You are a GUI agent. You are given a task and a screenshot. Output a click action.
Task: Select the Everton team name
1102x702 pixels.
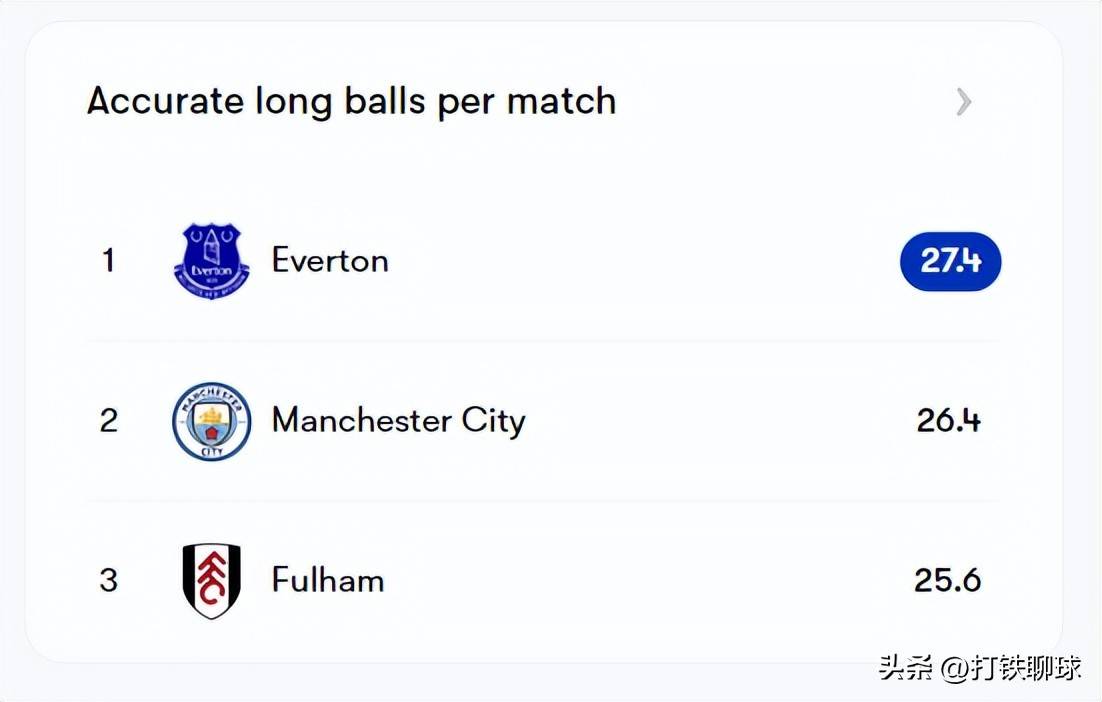tap(330, 261)
